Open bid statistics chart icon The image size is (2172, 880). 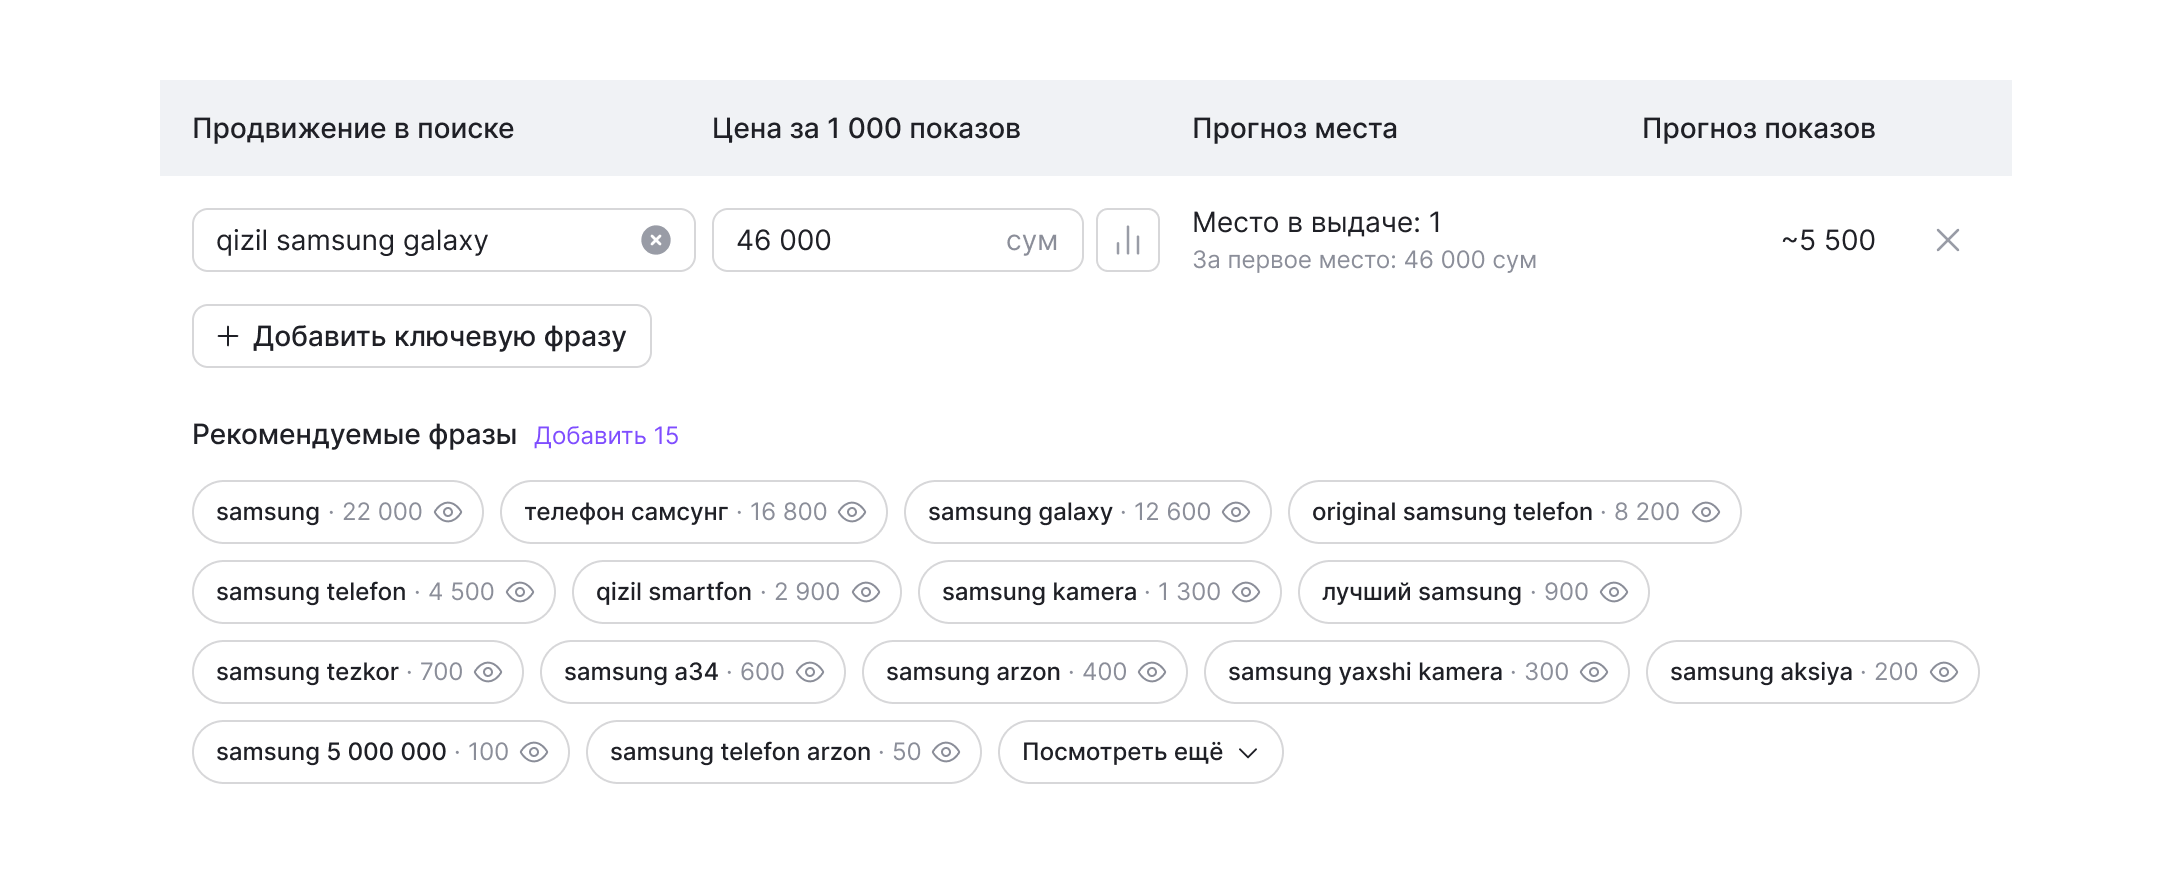click(1128, 240)
